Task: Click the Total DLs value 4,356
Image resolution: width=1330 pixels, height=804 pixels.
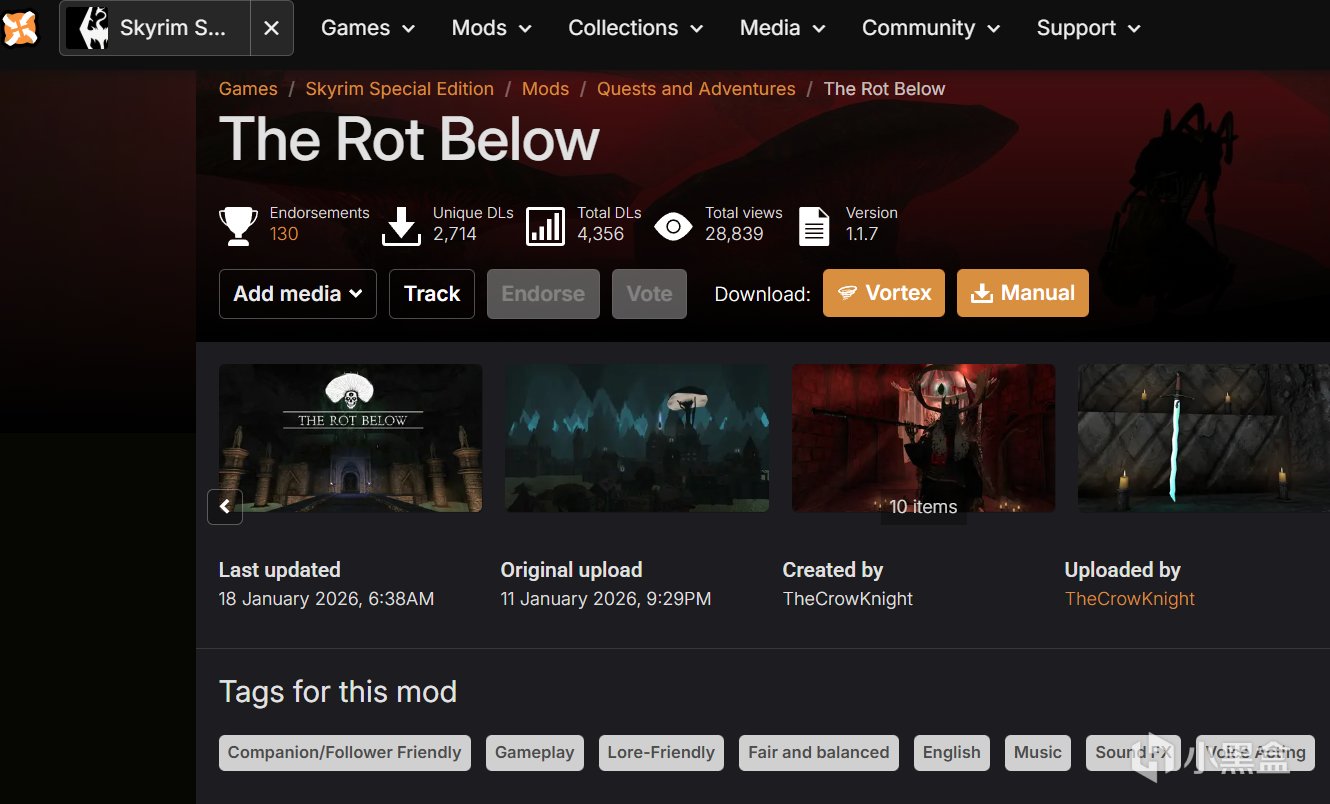Action: pyautogui.click(x=601, y=234)
